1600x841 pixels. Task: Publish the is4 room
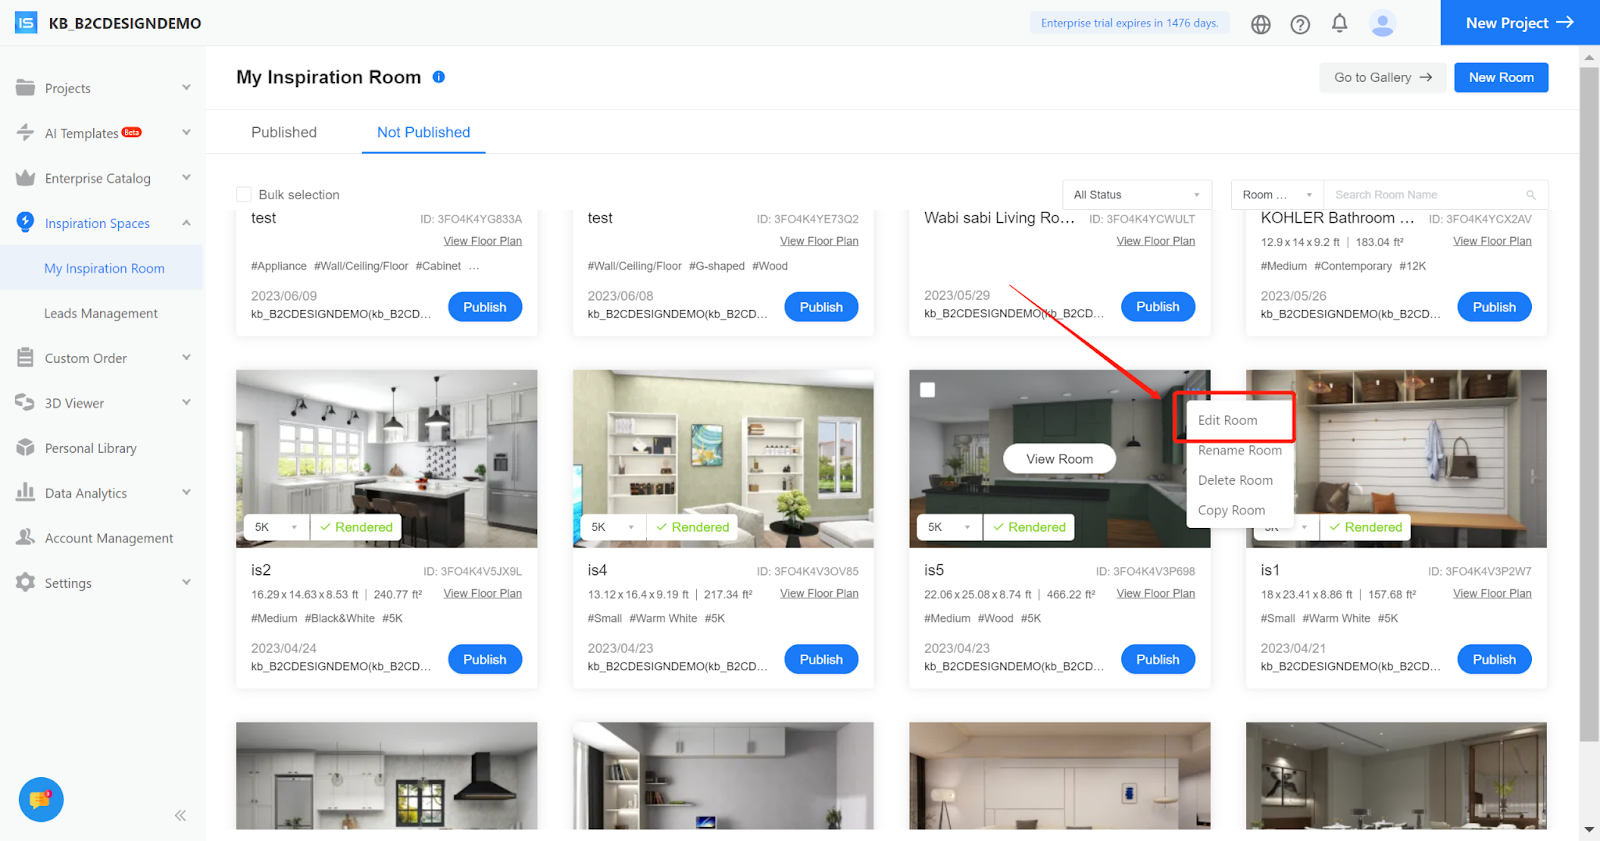point(821,659)
